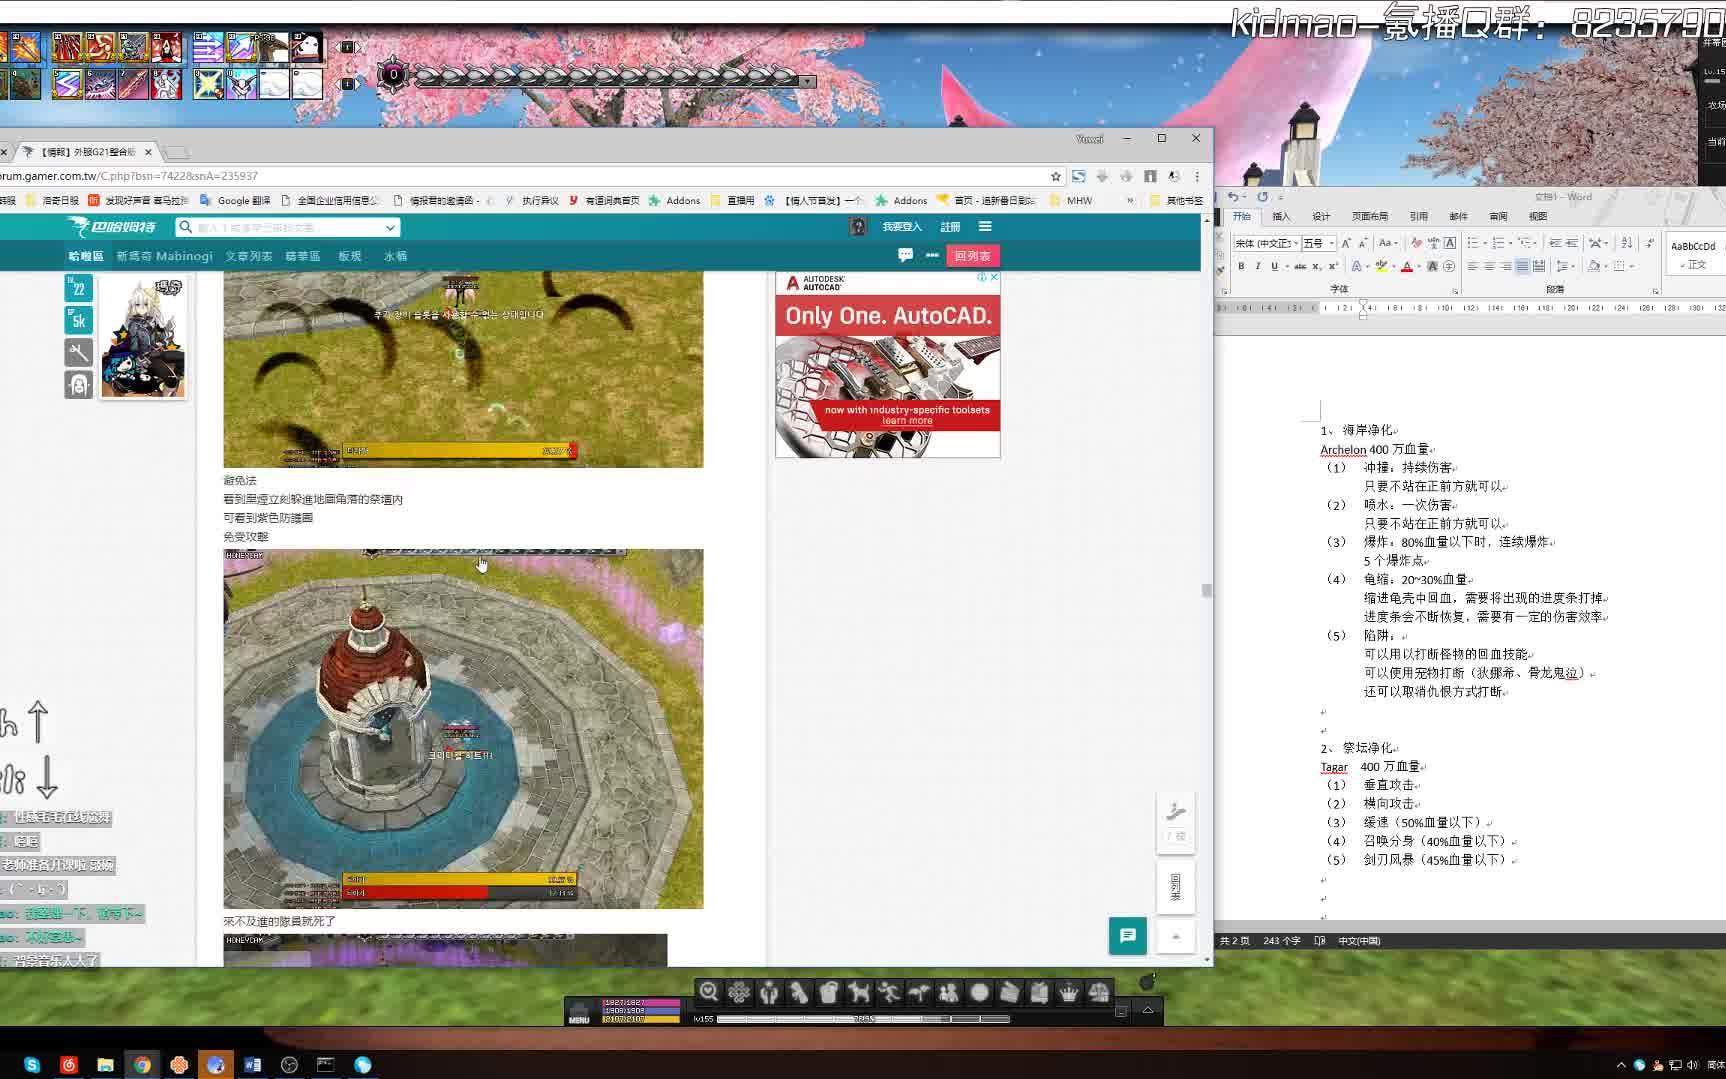Image resolution: width=1726 pixels, height=1079 pixels.
Task: Open forum search box dropdown arrow
Action: click(x=390, y=228)
